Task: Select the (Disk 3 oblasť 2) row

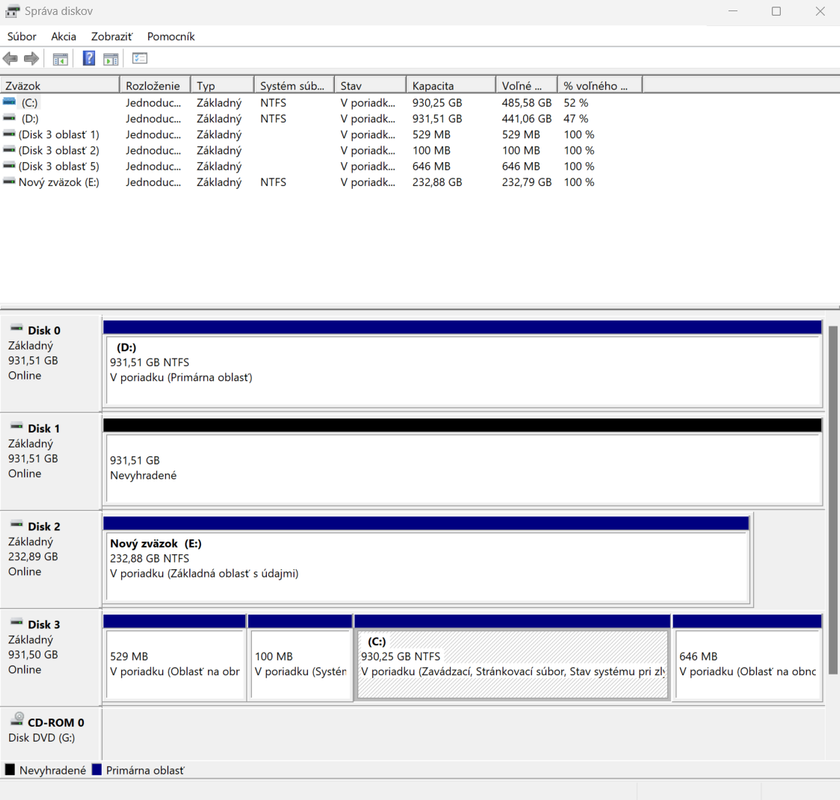Action: pos(321,151)
